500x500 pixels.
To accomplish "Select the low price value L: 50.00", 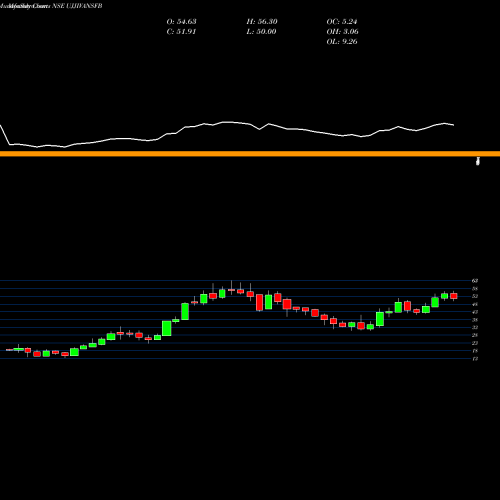I will (262, 32).
